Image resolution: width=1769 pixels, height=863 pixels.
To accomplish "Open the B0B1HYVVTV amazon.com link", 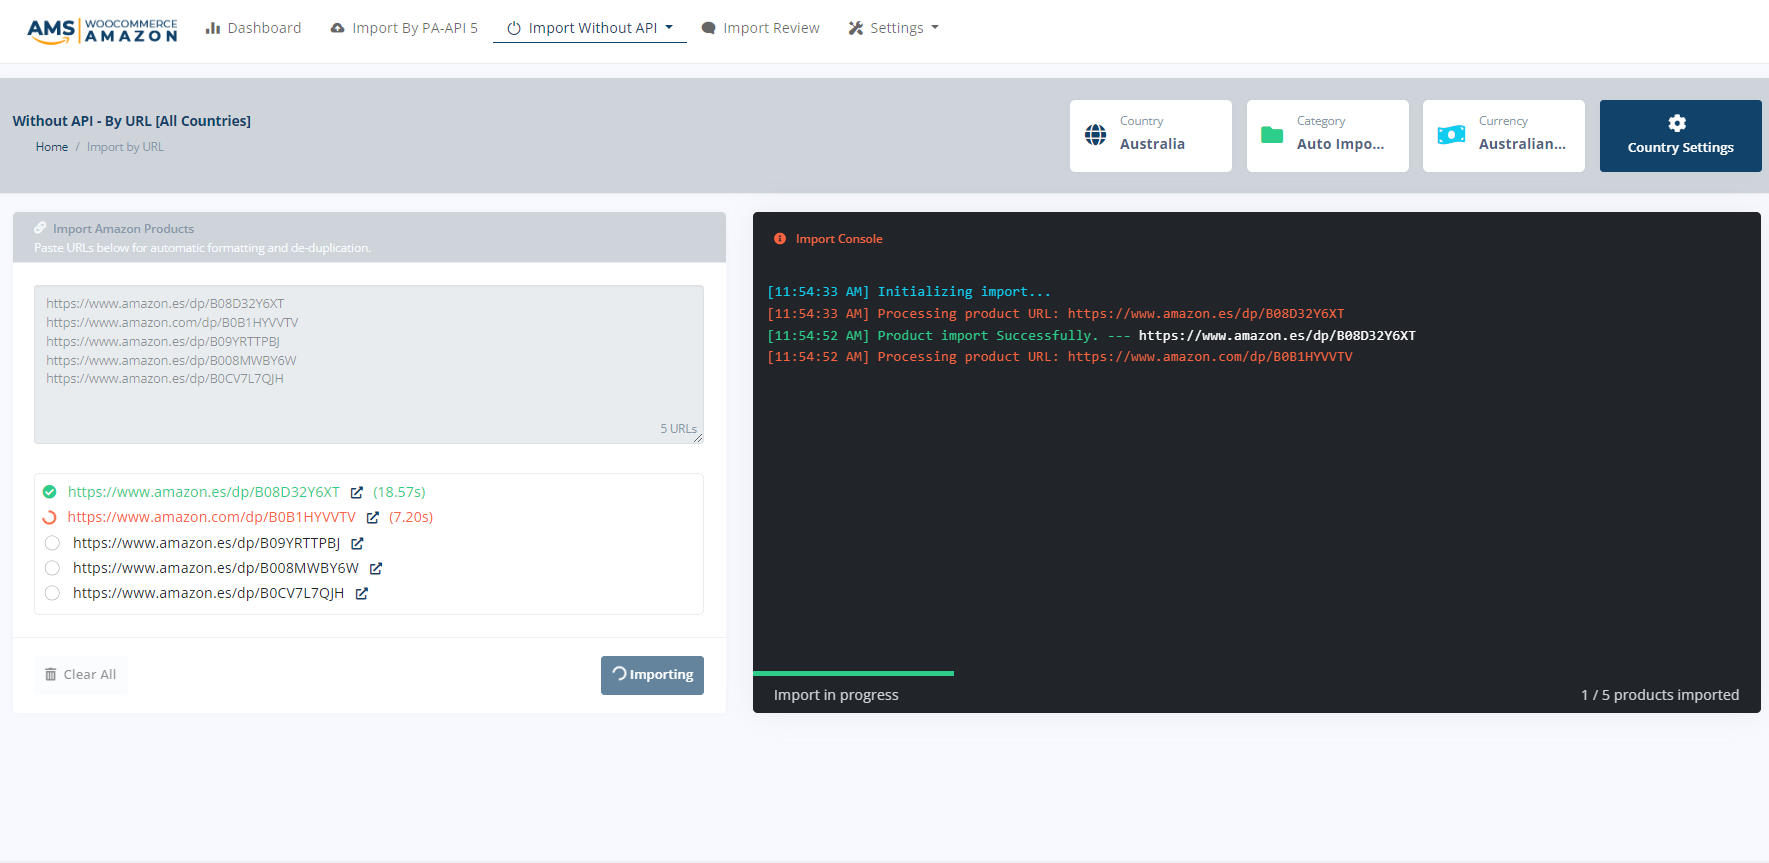I will pos(212,517).
